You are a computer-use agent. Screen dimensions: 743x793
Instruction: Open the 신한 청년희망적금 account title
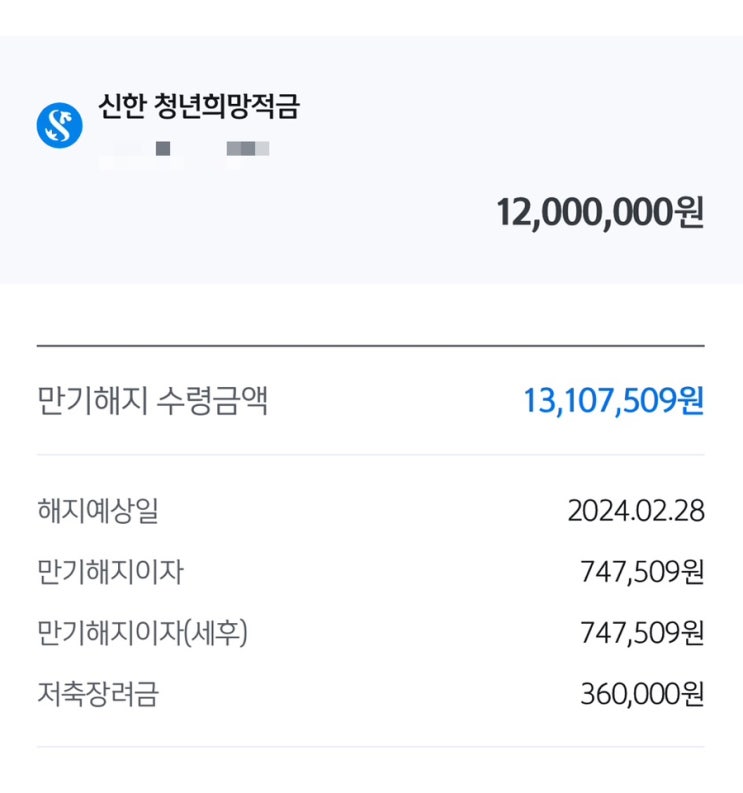pyautogui.click(x=198, y=107)
